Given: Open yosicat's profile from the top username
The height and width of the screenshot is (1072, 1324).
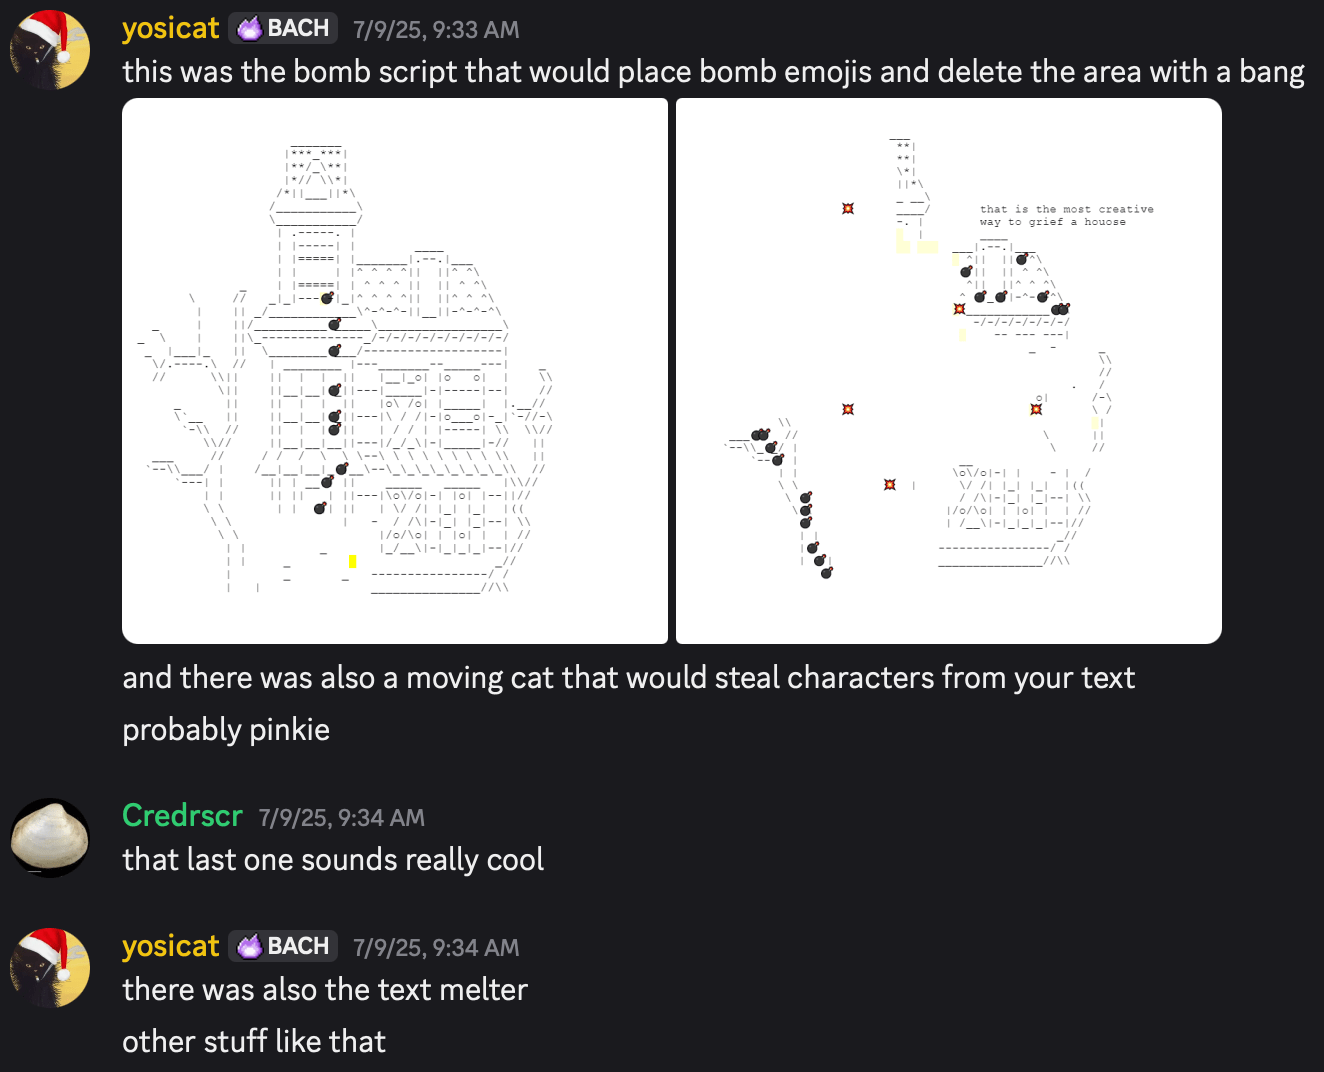Looking at the screenshot, I should 170,29.
